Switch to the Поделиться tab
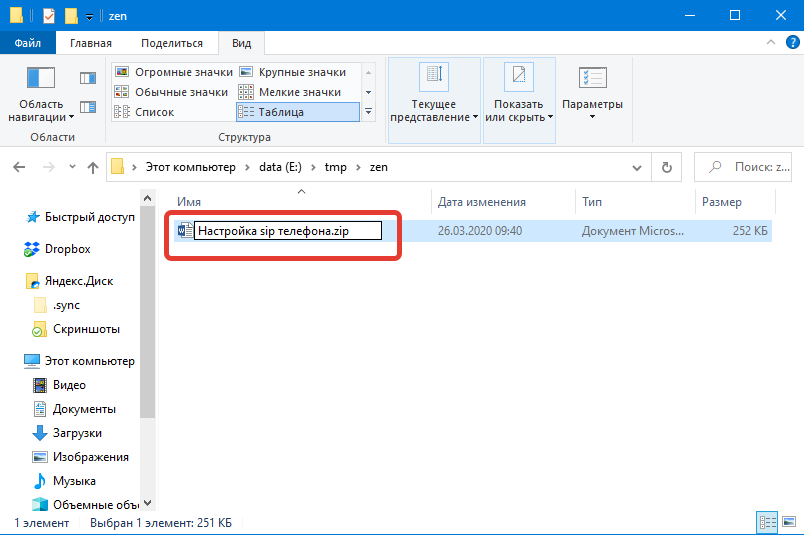The image size is (804, 535). tap(172, 43)
